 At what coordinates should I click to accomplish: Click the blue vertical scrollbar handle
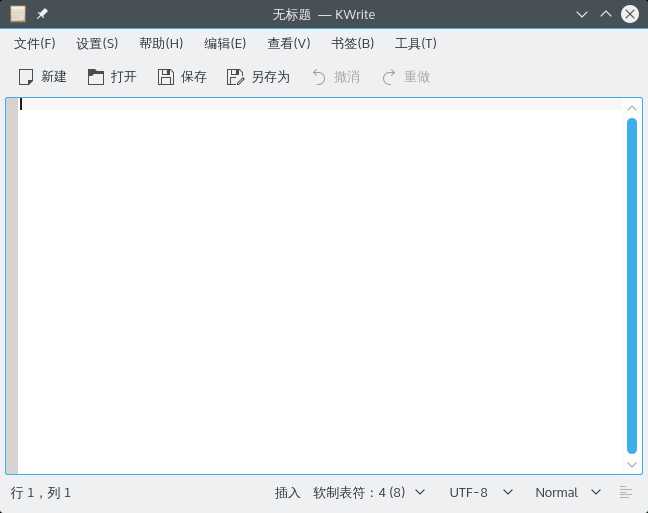pos(631,286)
